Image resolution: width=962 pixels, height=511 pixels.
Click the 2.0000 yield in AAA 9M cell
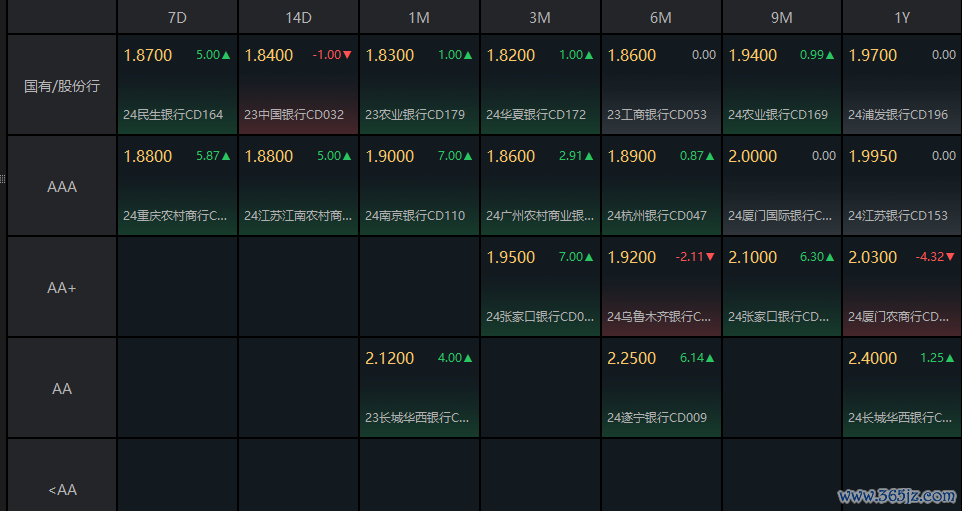752,156
